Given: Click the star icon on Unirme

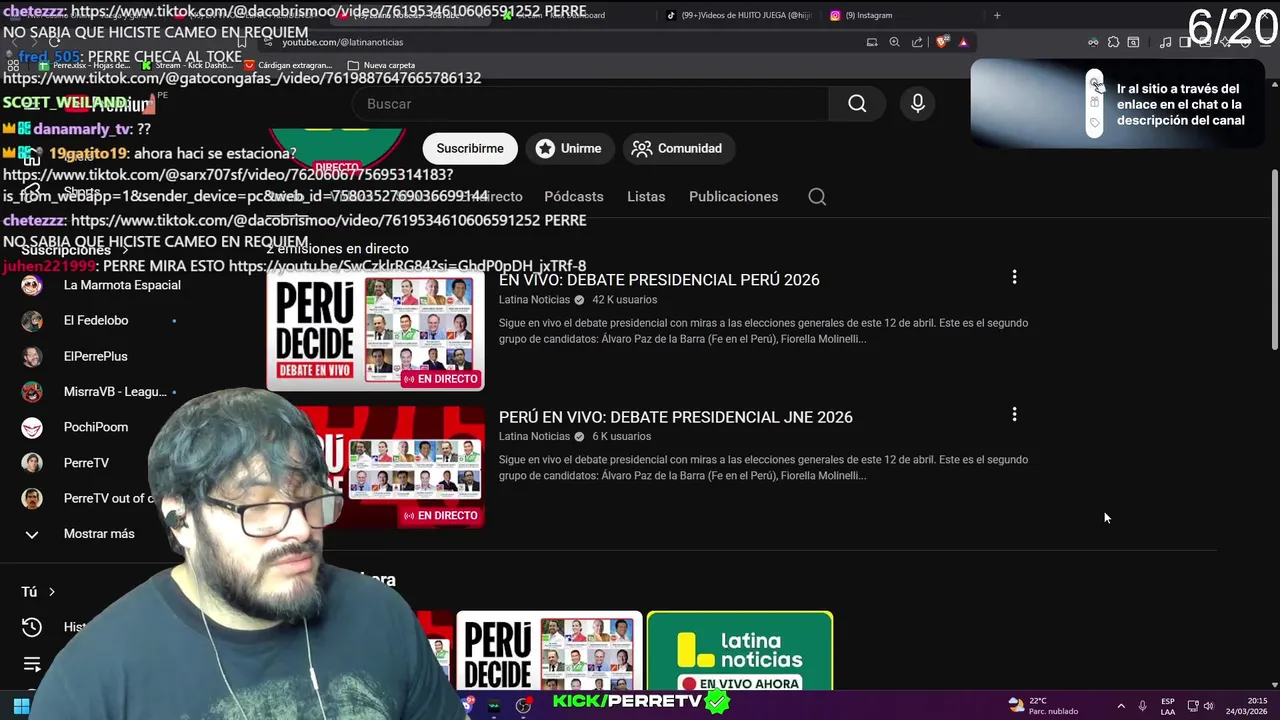Looking at the screenshot, I should point(545,148).
